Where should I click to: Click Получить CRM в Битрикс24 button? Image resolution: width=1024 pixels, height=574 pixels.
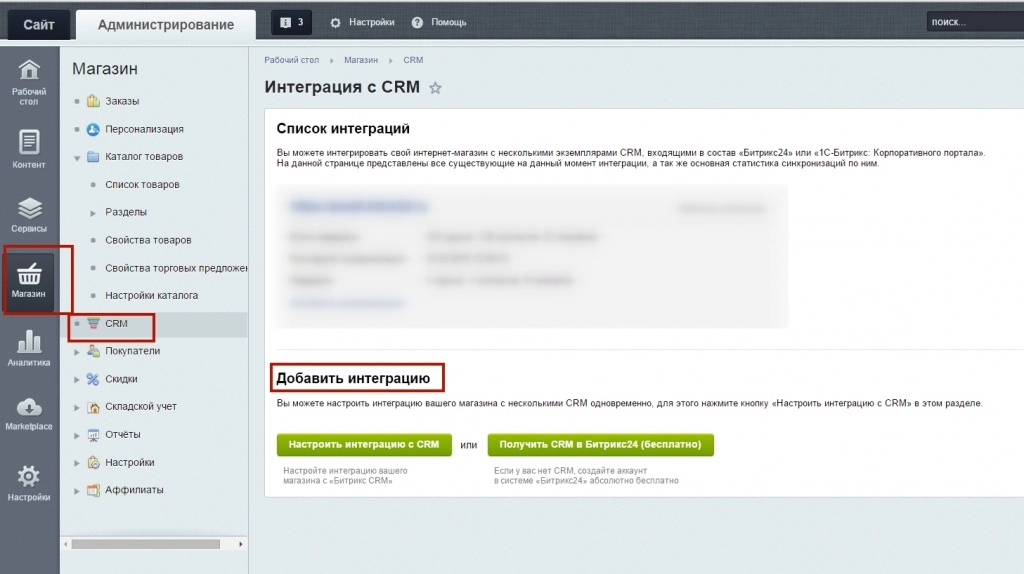(x=600, y=445)
